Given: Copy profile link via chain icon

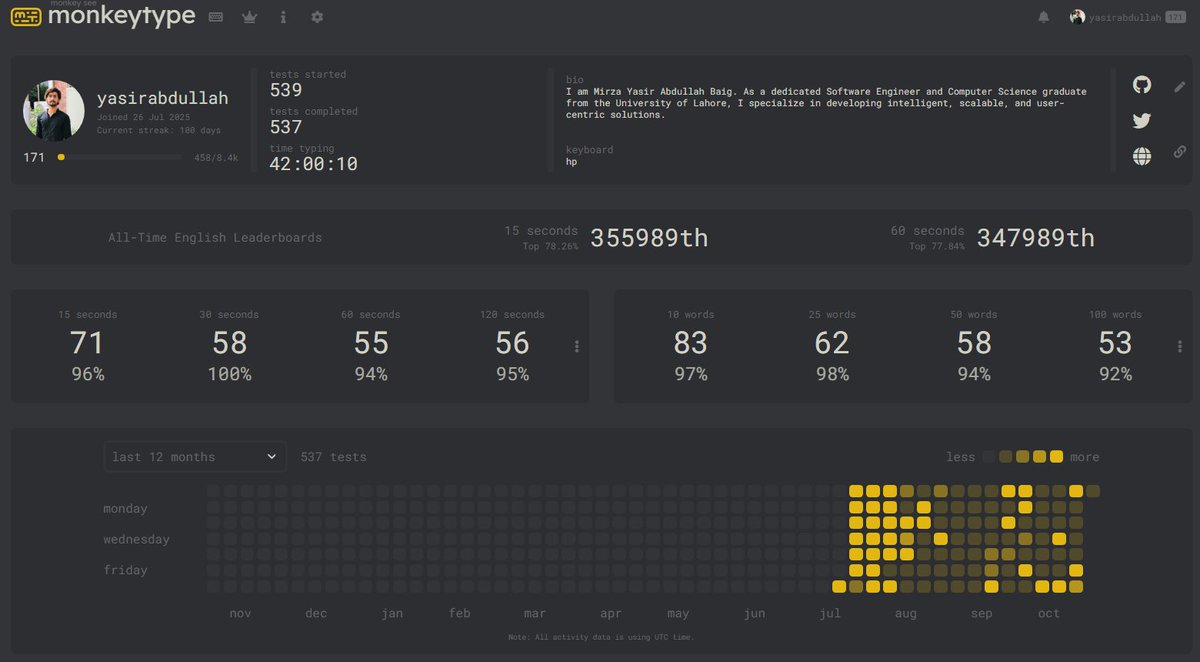Looking at the screenshot, I should click(x=1180, y=152).
